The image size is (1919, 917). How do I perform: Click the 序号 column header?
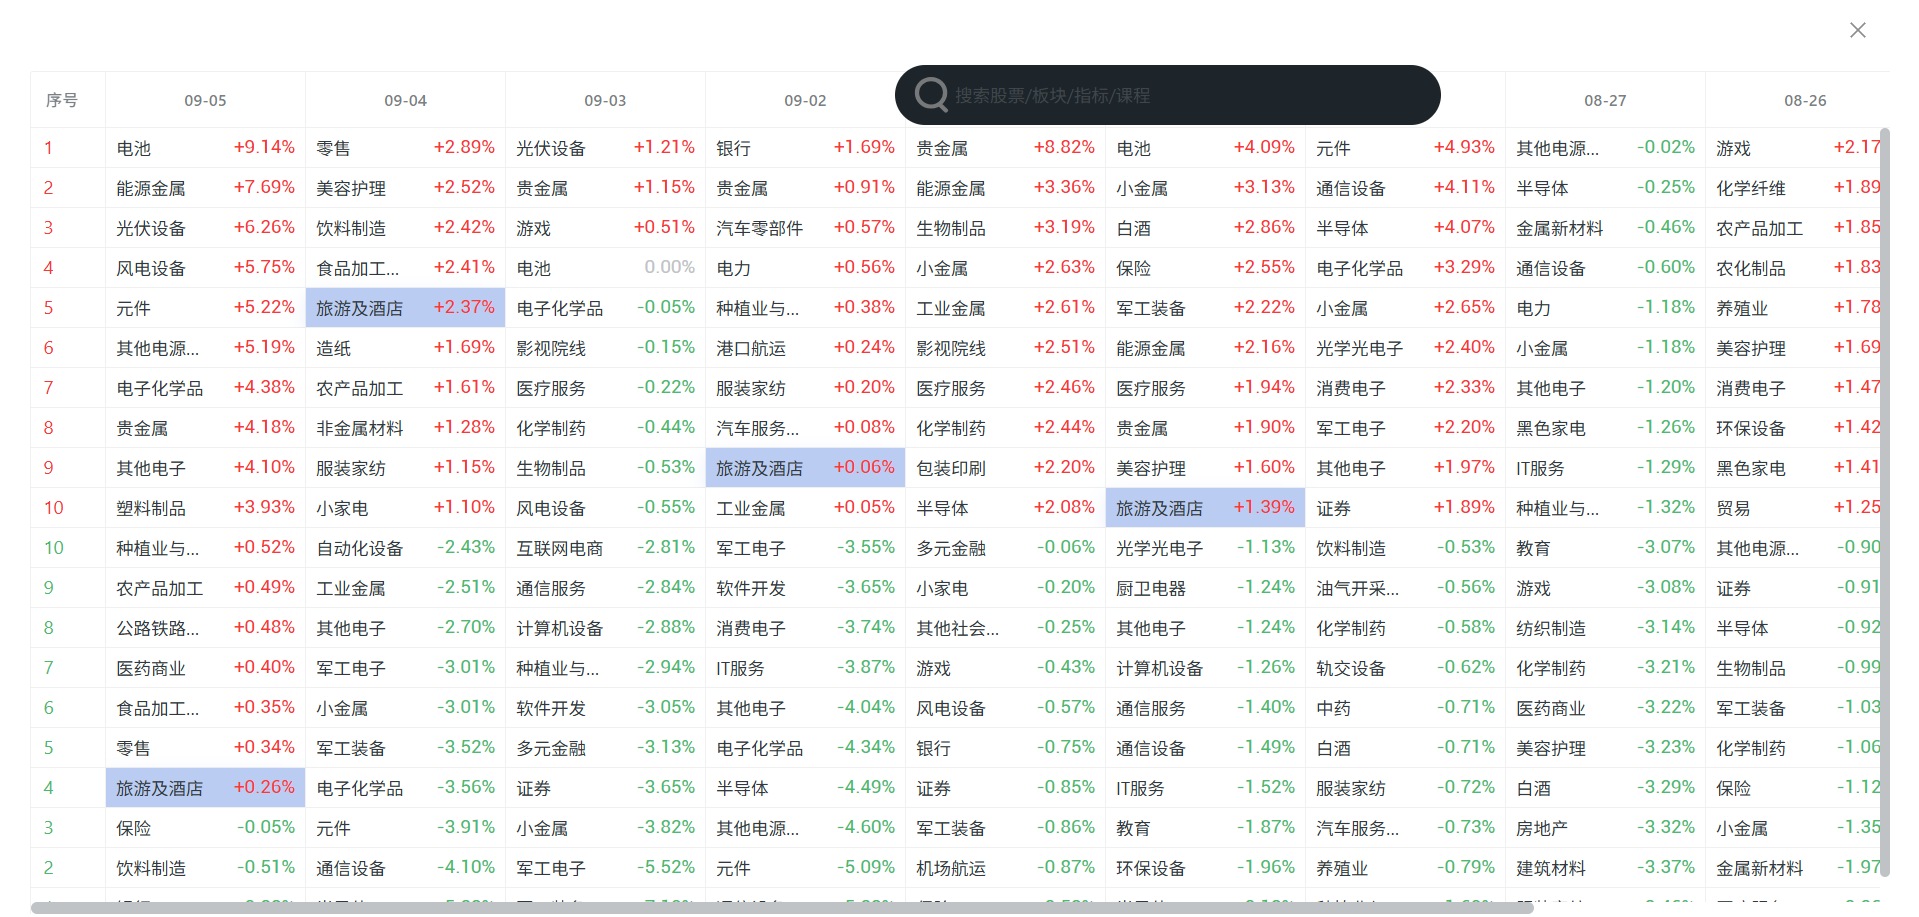62,101
